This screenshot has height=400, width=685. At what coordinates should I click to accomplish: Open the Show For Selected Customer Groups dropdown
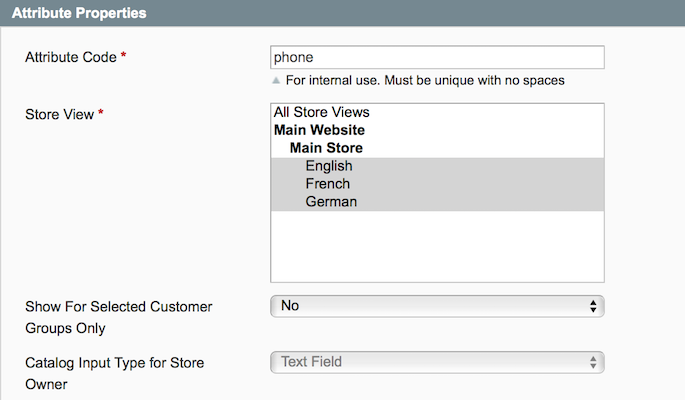point(437,306)
